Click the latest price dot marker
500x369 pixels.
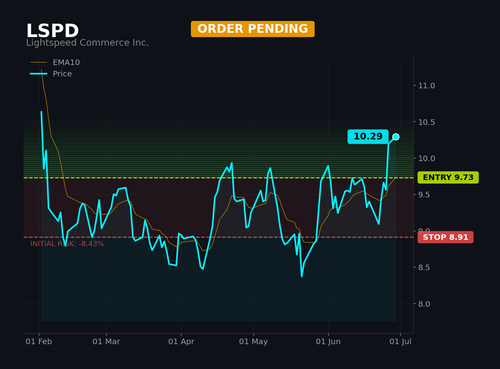click(396, 137)
